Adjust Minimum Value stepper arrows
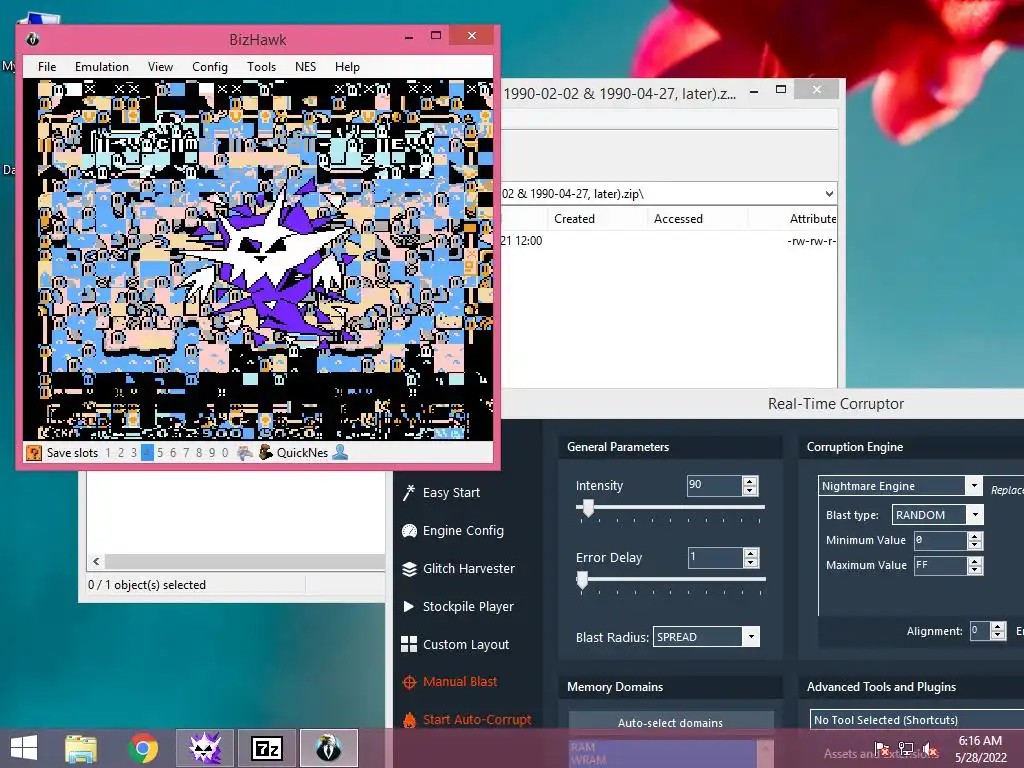 coord(975,540)
